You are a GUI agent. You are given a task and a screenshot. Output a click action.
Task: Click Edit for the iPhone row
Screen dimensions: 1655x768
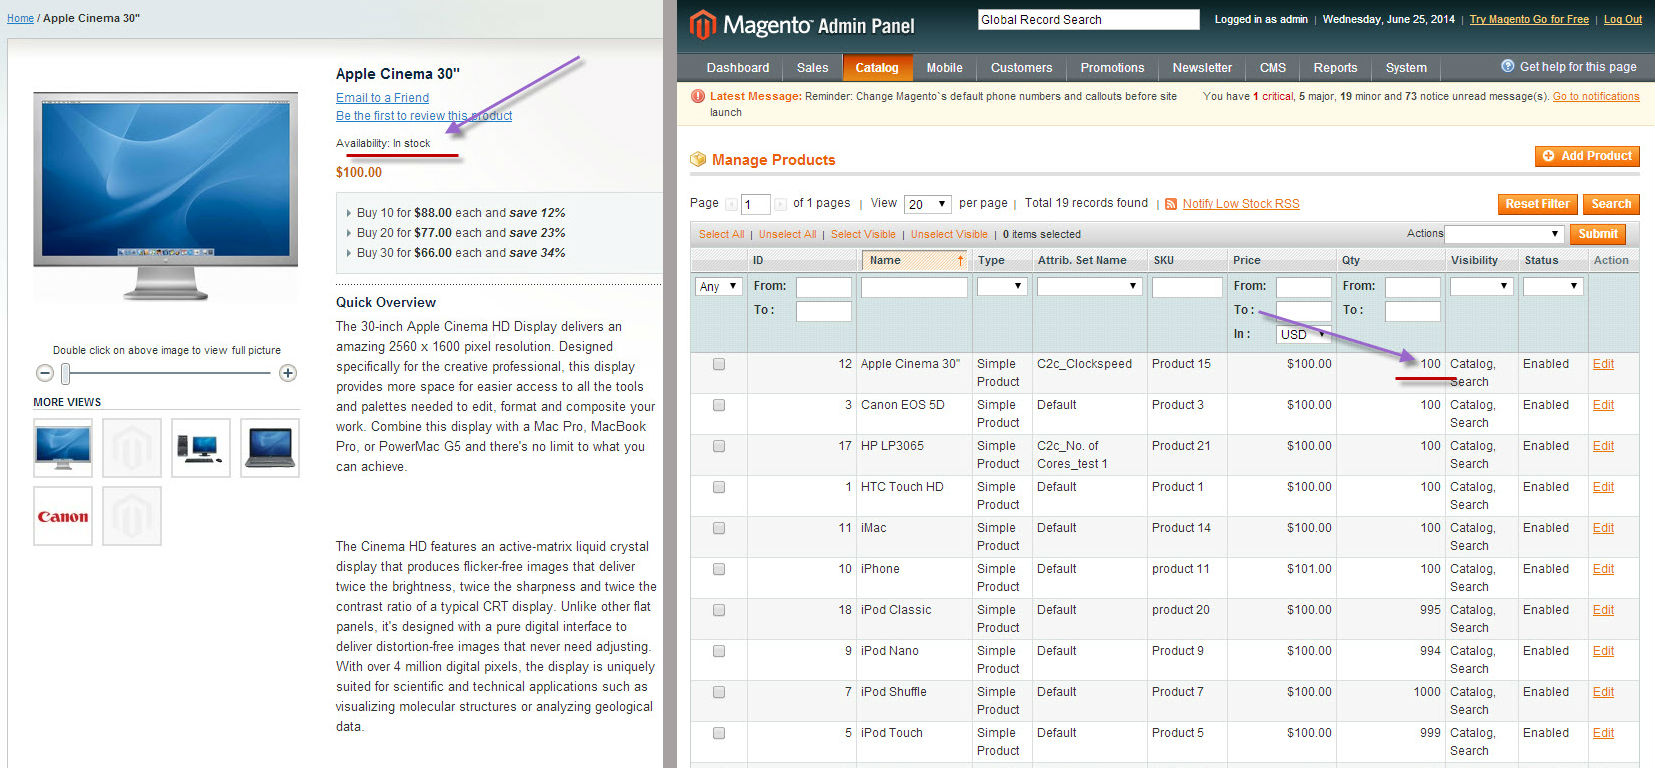[x=1603, y=569]
